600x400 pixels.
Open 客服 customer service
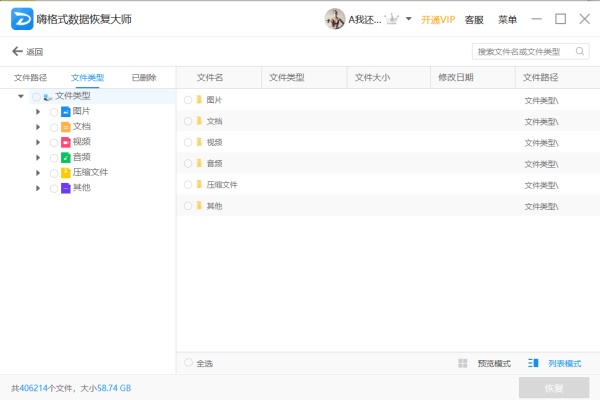coord(474,20)
